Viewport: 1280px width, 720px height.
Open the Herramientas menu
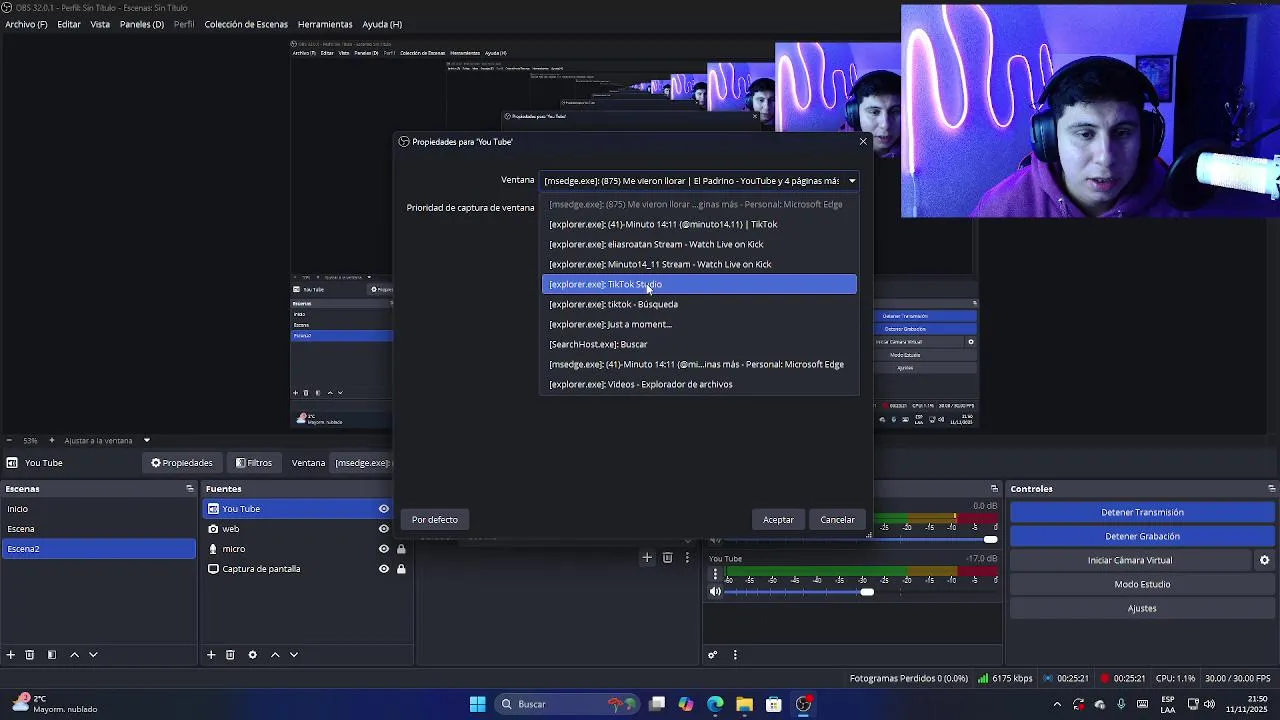coord(325,24)
